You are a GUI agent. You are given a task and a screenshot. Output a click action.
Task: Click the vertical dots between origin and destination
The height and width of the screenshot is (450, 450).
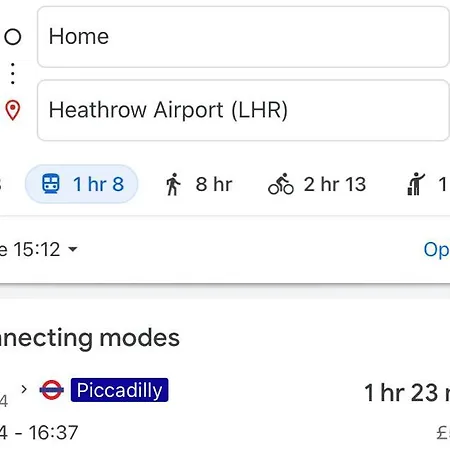point(13,73)
